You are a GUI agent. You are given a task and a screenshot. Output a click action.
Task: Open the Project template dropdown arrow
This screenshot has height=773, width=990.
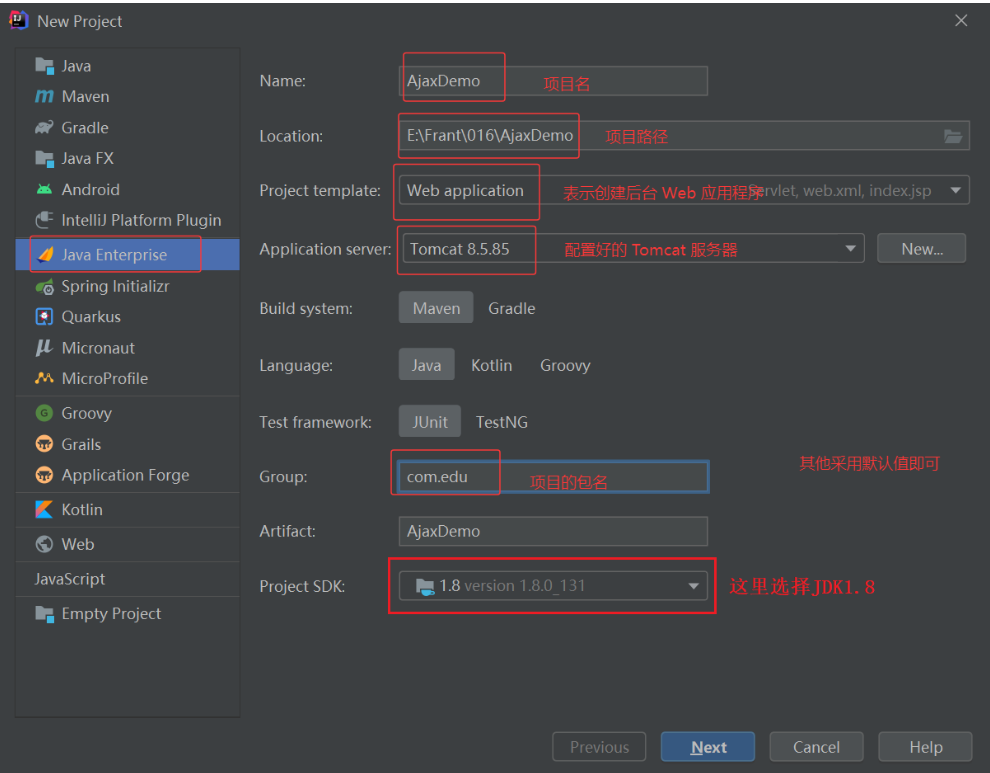(955, 190)
